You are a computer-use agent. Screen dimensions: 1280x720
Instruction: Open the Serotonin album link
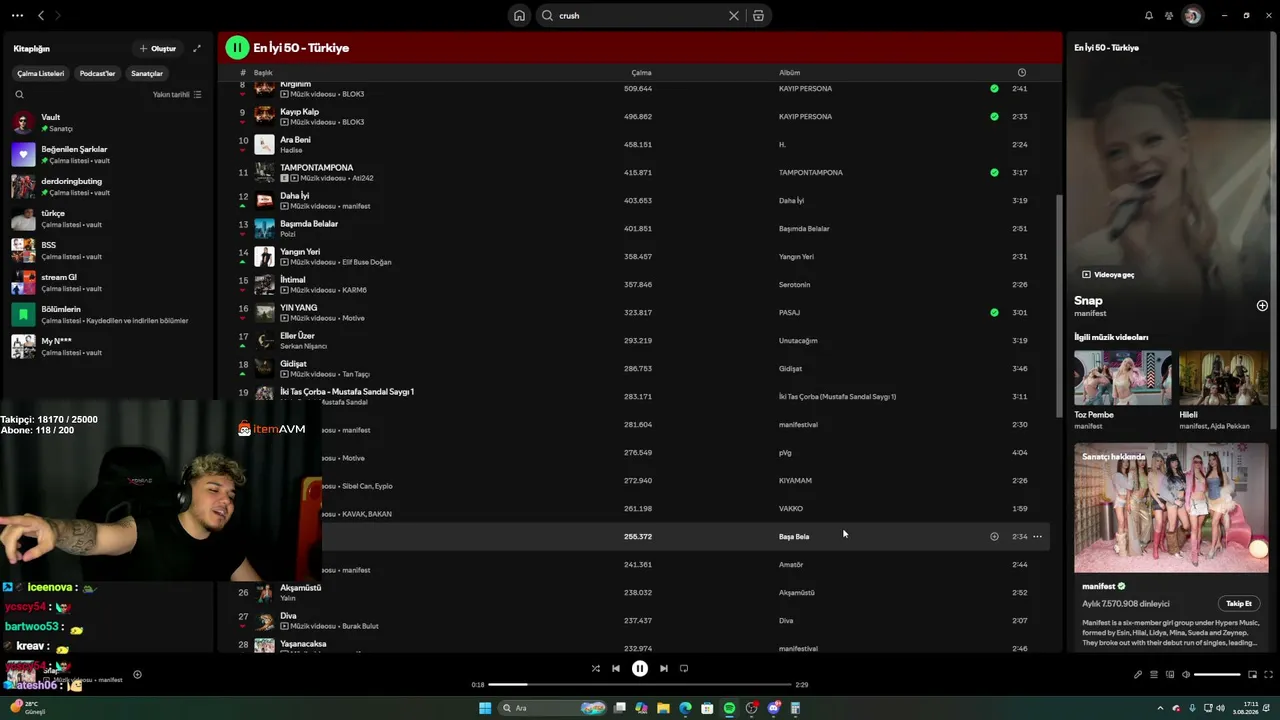(795, 285)
